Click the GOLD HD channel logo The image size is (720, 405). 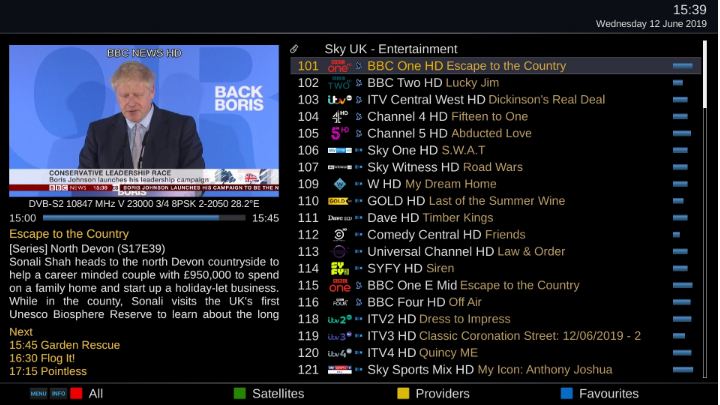[x=339, y=201]
